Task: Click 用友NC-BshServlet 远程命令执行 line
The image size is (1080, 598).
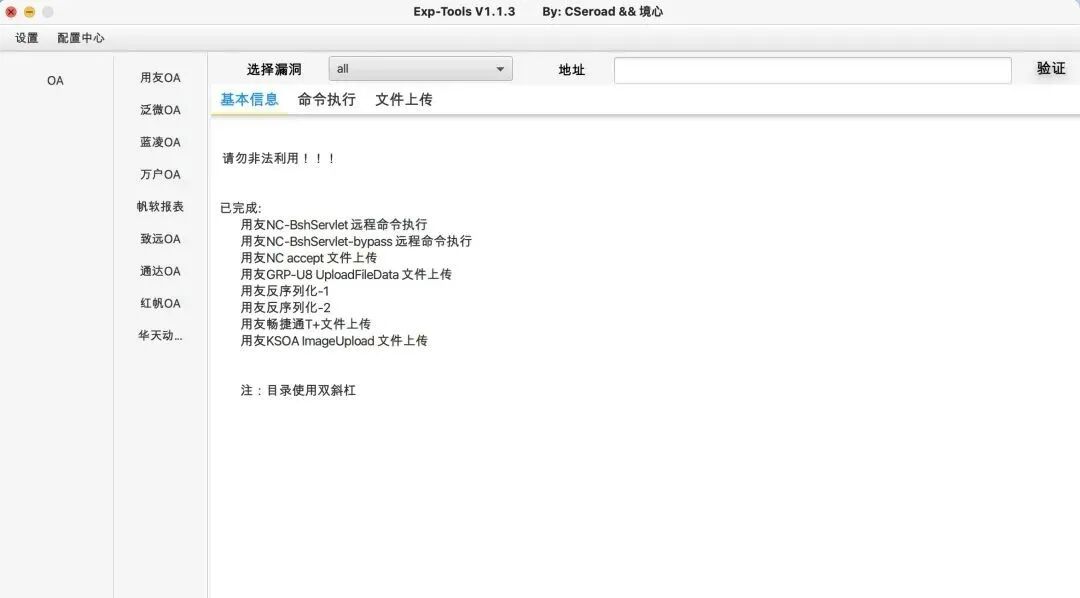Action: [x=334, y=225]
